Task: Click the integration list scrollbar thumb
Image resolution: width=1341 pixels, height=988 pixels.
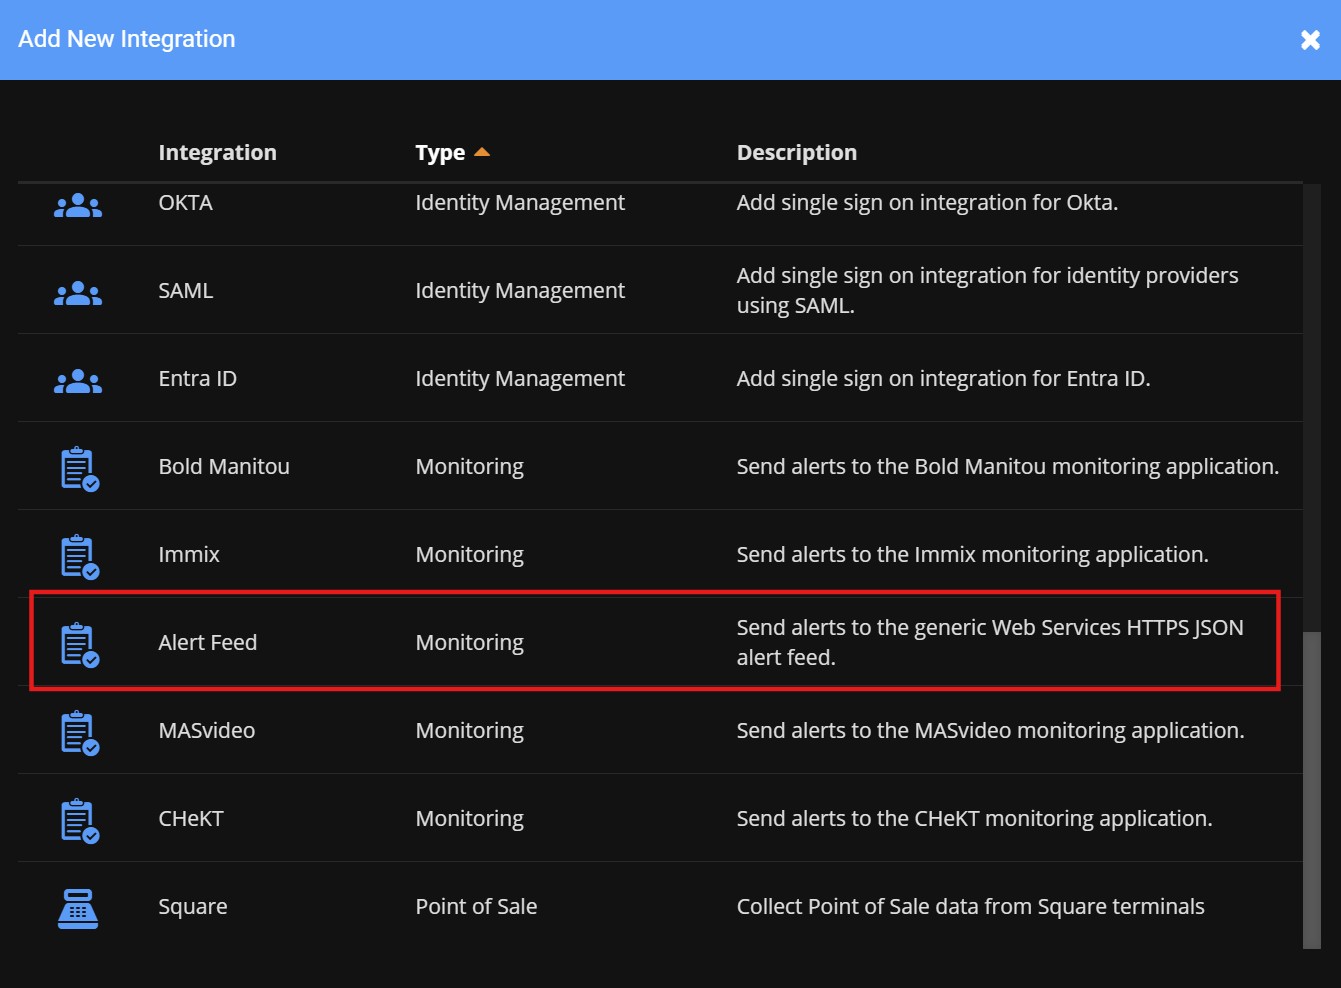Action: pyautogui.click(x=1312, y=790)
